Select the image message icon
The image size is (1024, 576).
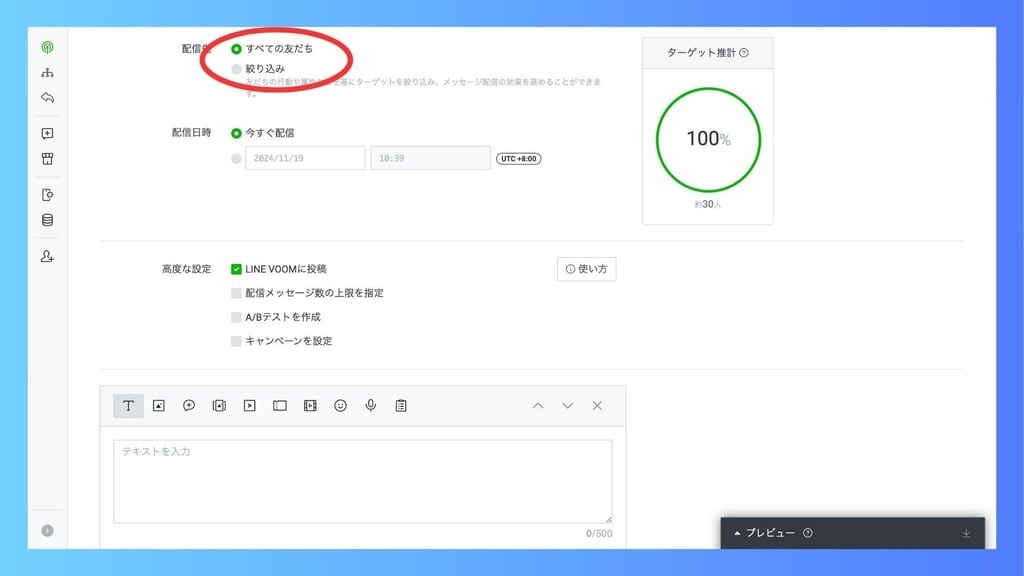159,406
